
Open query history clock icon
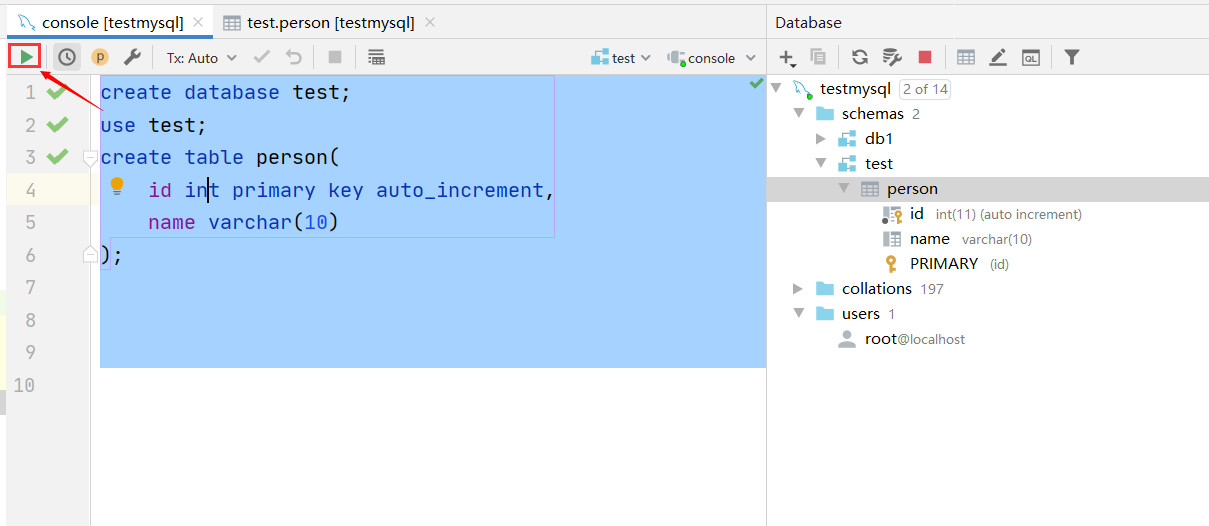(66, 57)
